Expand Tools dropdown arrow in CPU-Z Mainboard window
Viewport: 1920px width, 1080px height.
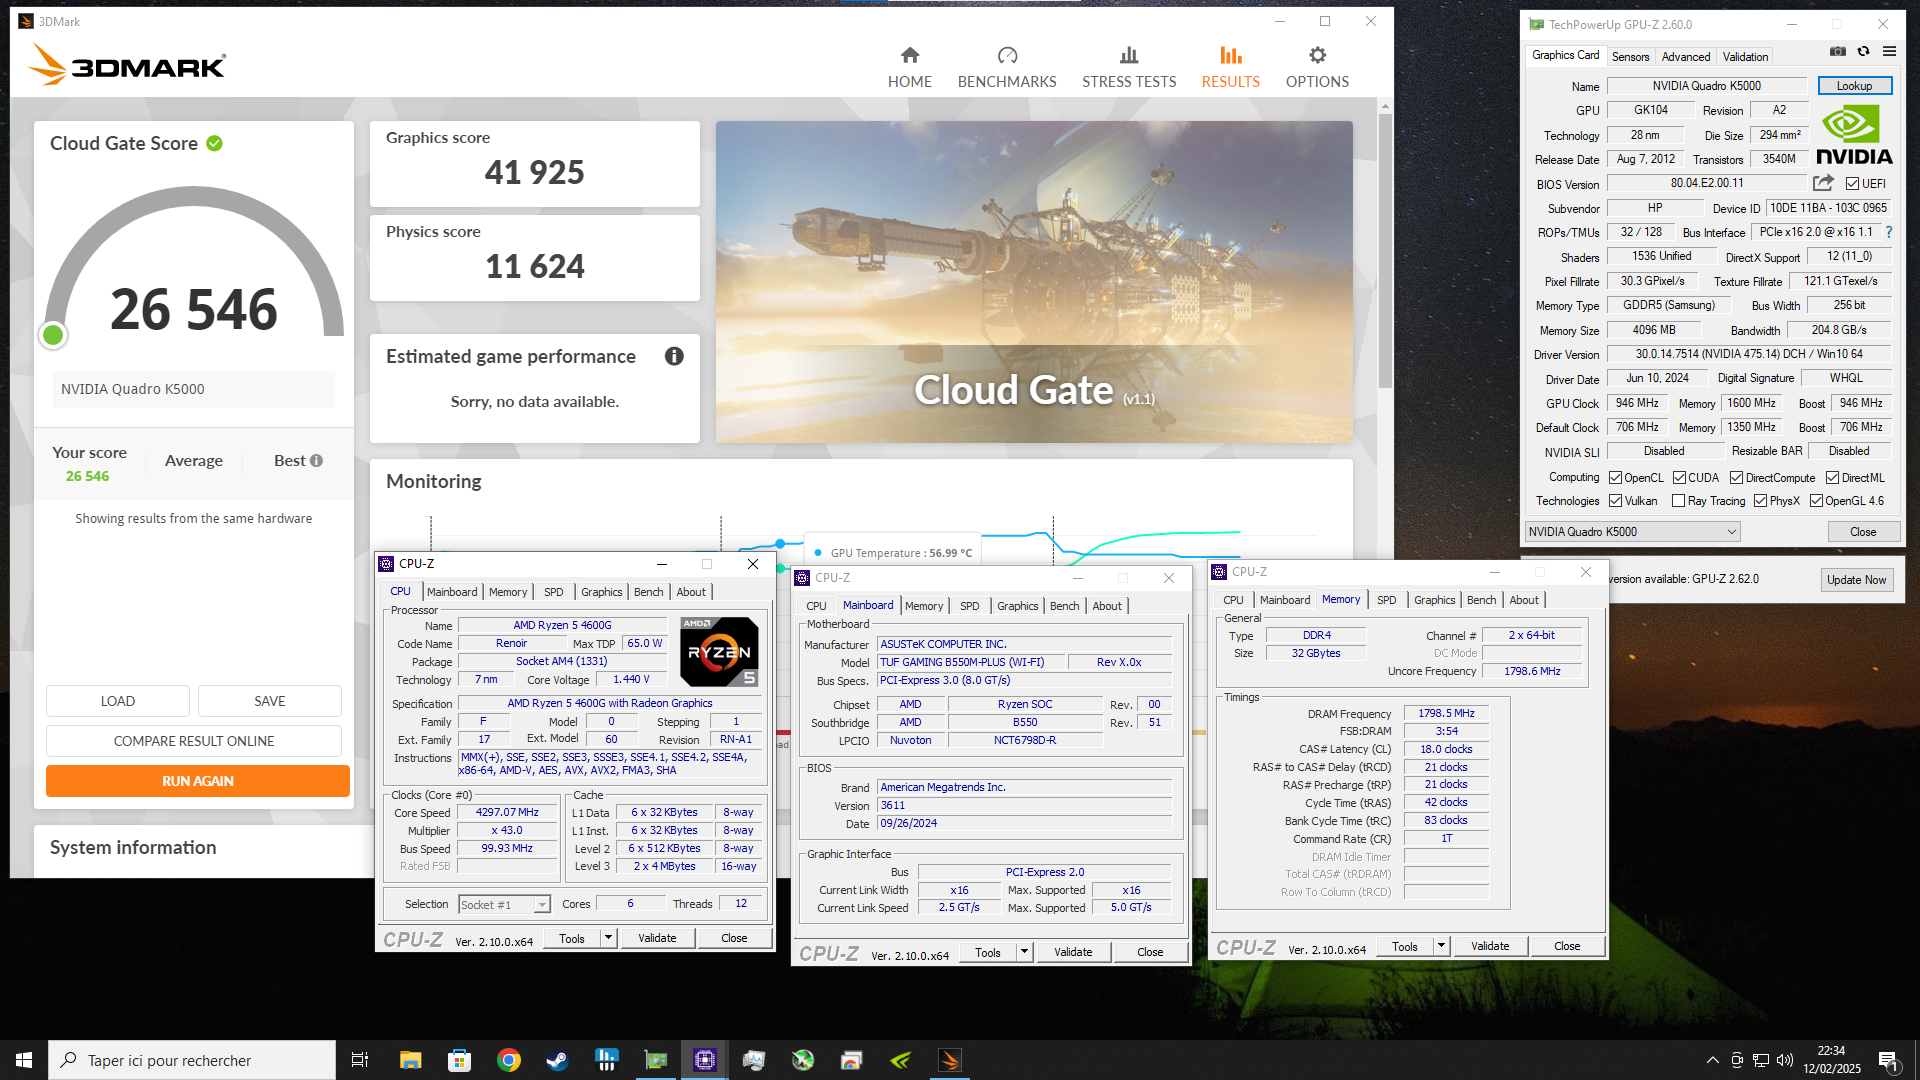pos(1024,952)
